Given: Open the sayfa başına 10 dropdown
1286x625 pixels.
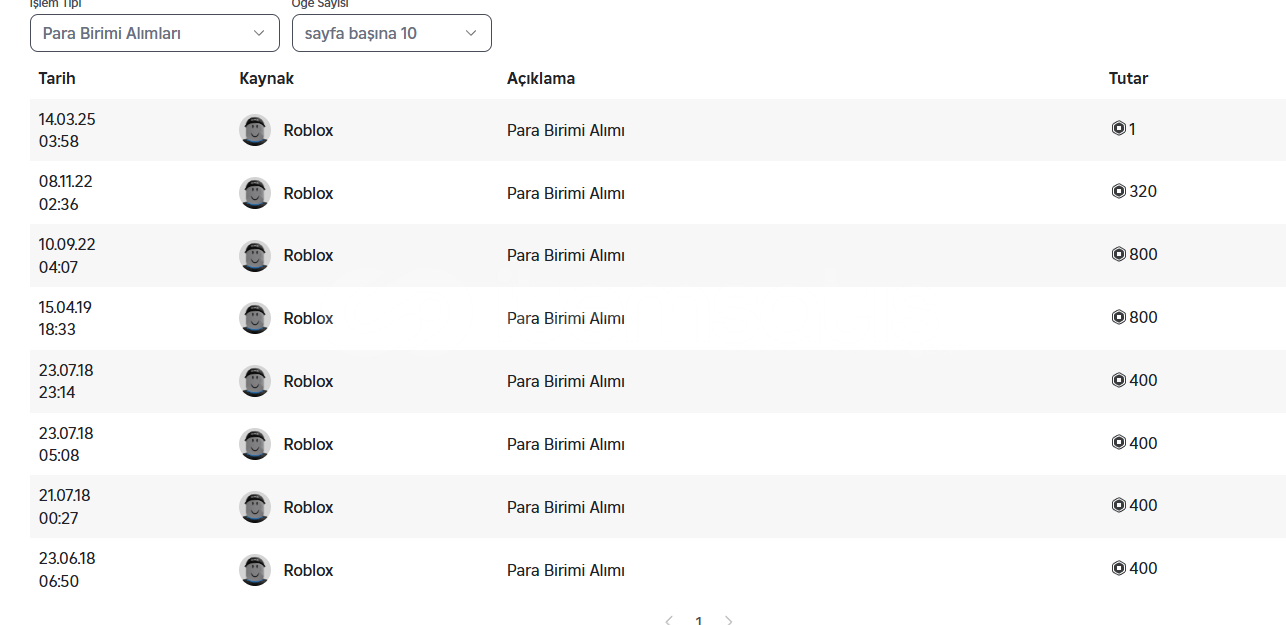Looking at the screenshot, I should [x=391, y=33].
